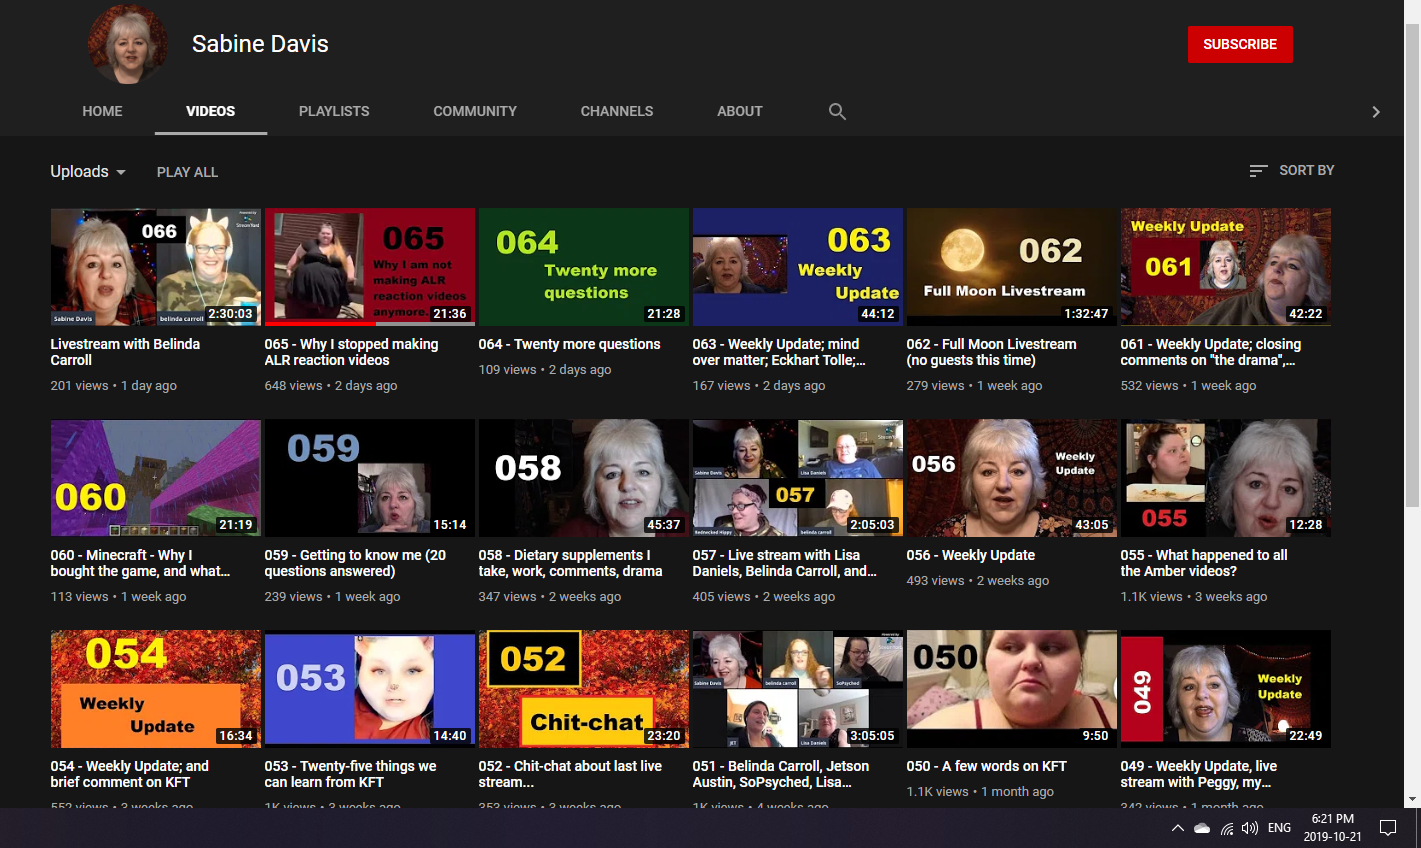Open the 051 group stream thumbnail
The image size is (1421, 848).
click(x=797, y=689)
